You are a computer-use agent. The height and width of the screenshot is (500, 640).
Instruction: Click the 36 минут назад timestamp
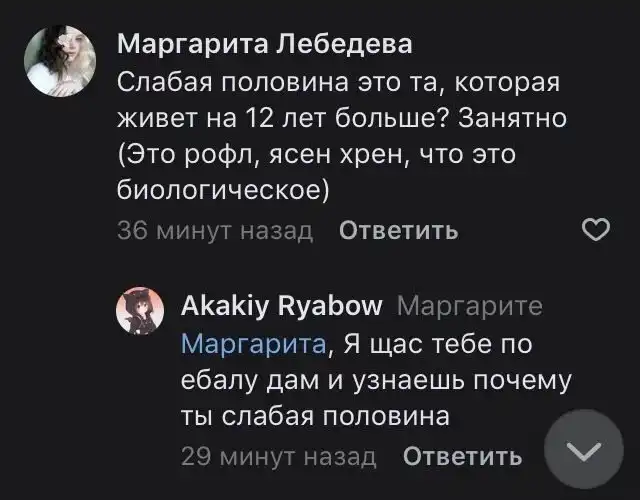[215, 231]
